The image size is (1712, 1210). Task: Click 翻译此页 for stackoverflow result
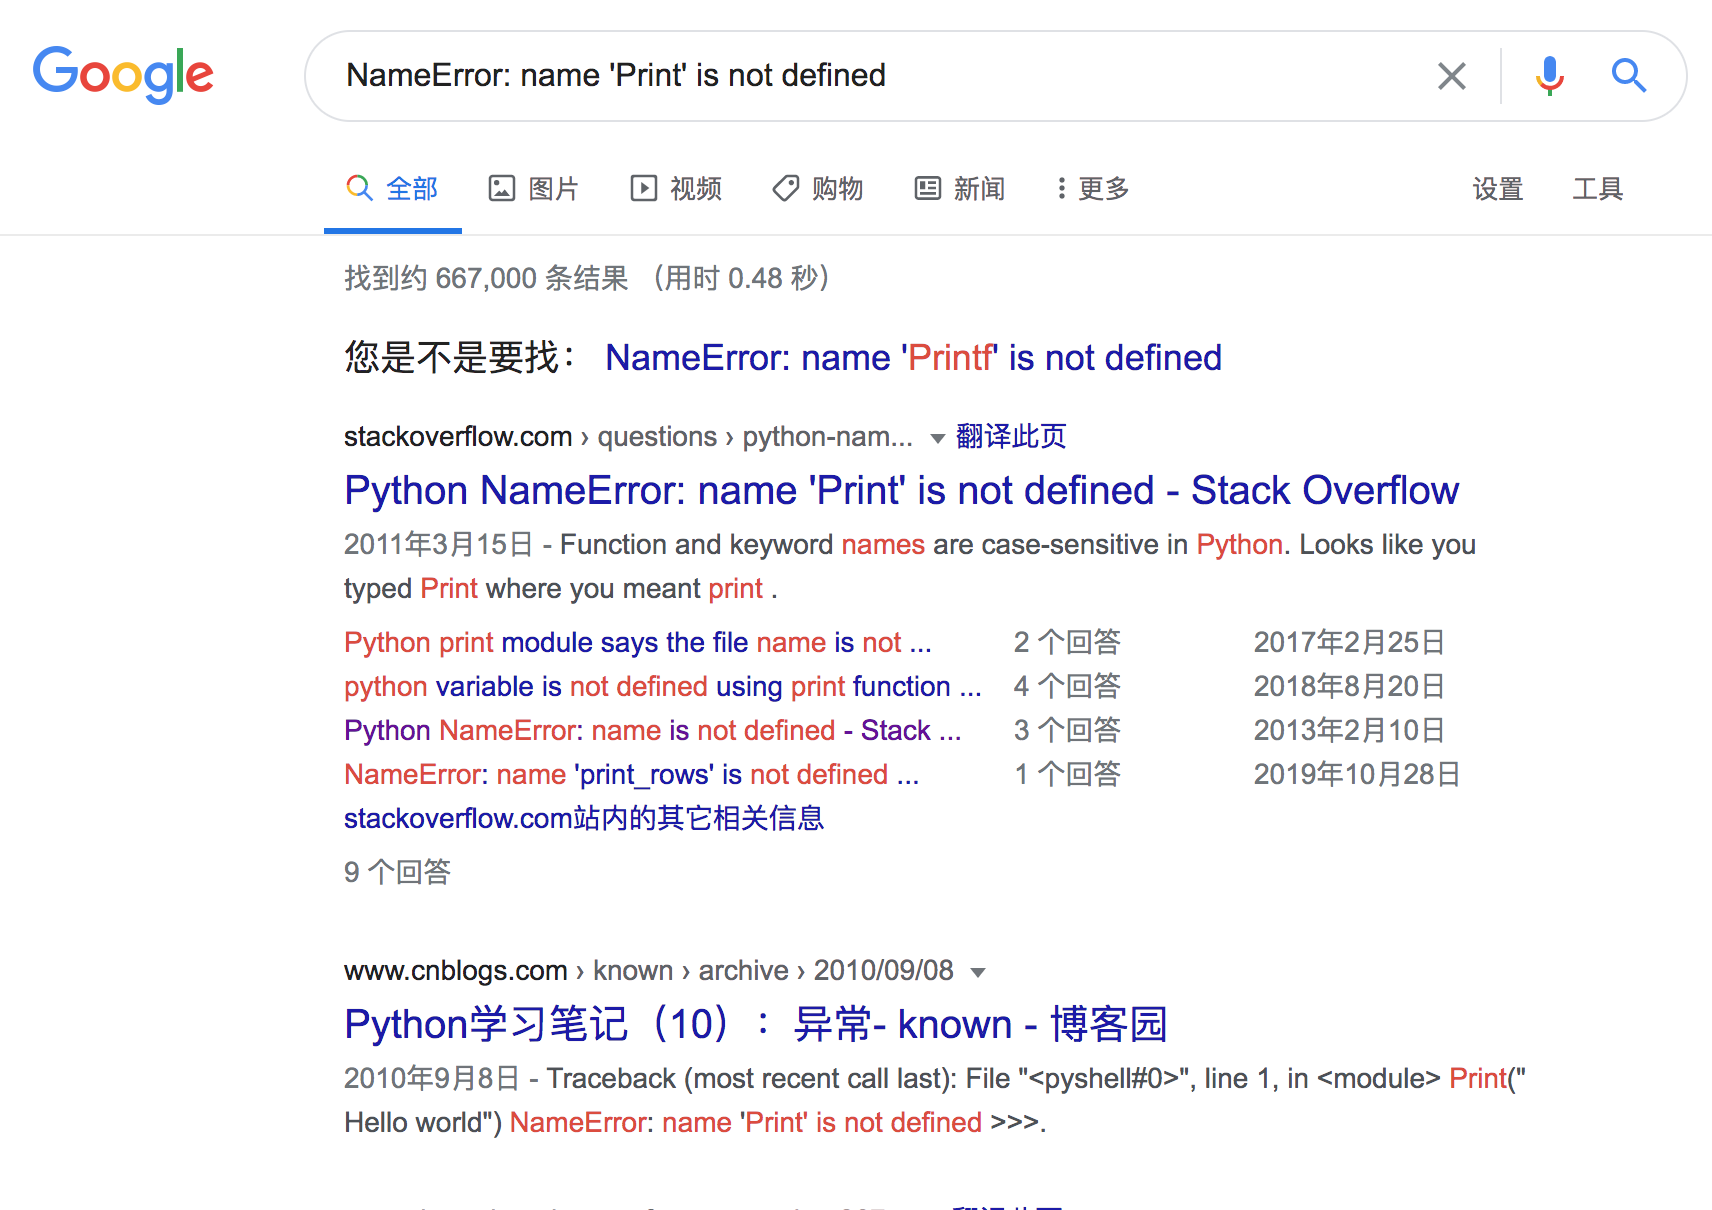(x=1011, y=436)
